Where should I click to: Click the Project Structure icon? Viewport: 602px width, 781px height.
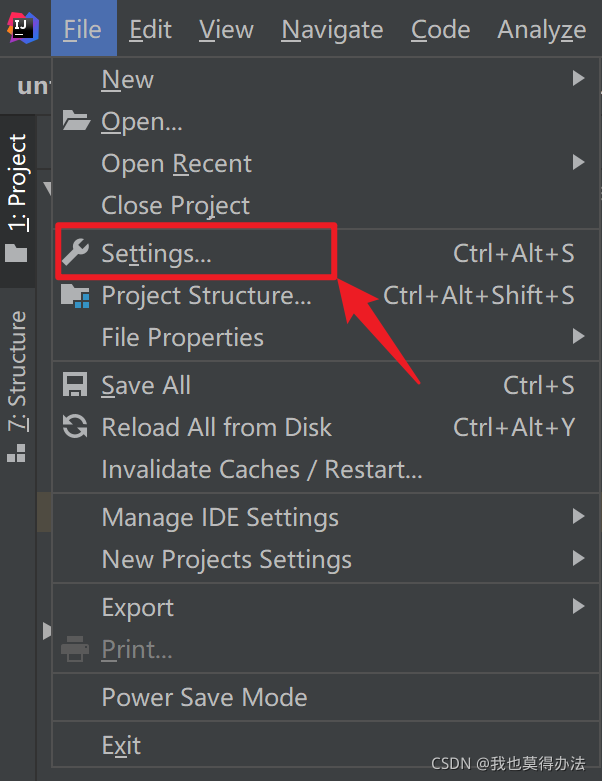tap(76, 295)
